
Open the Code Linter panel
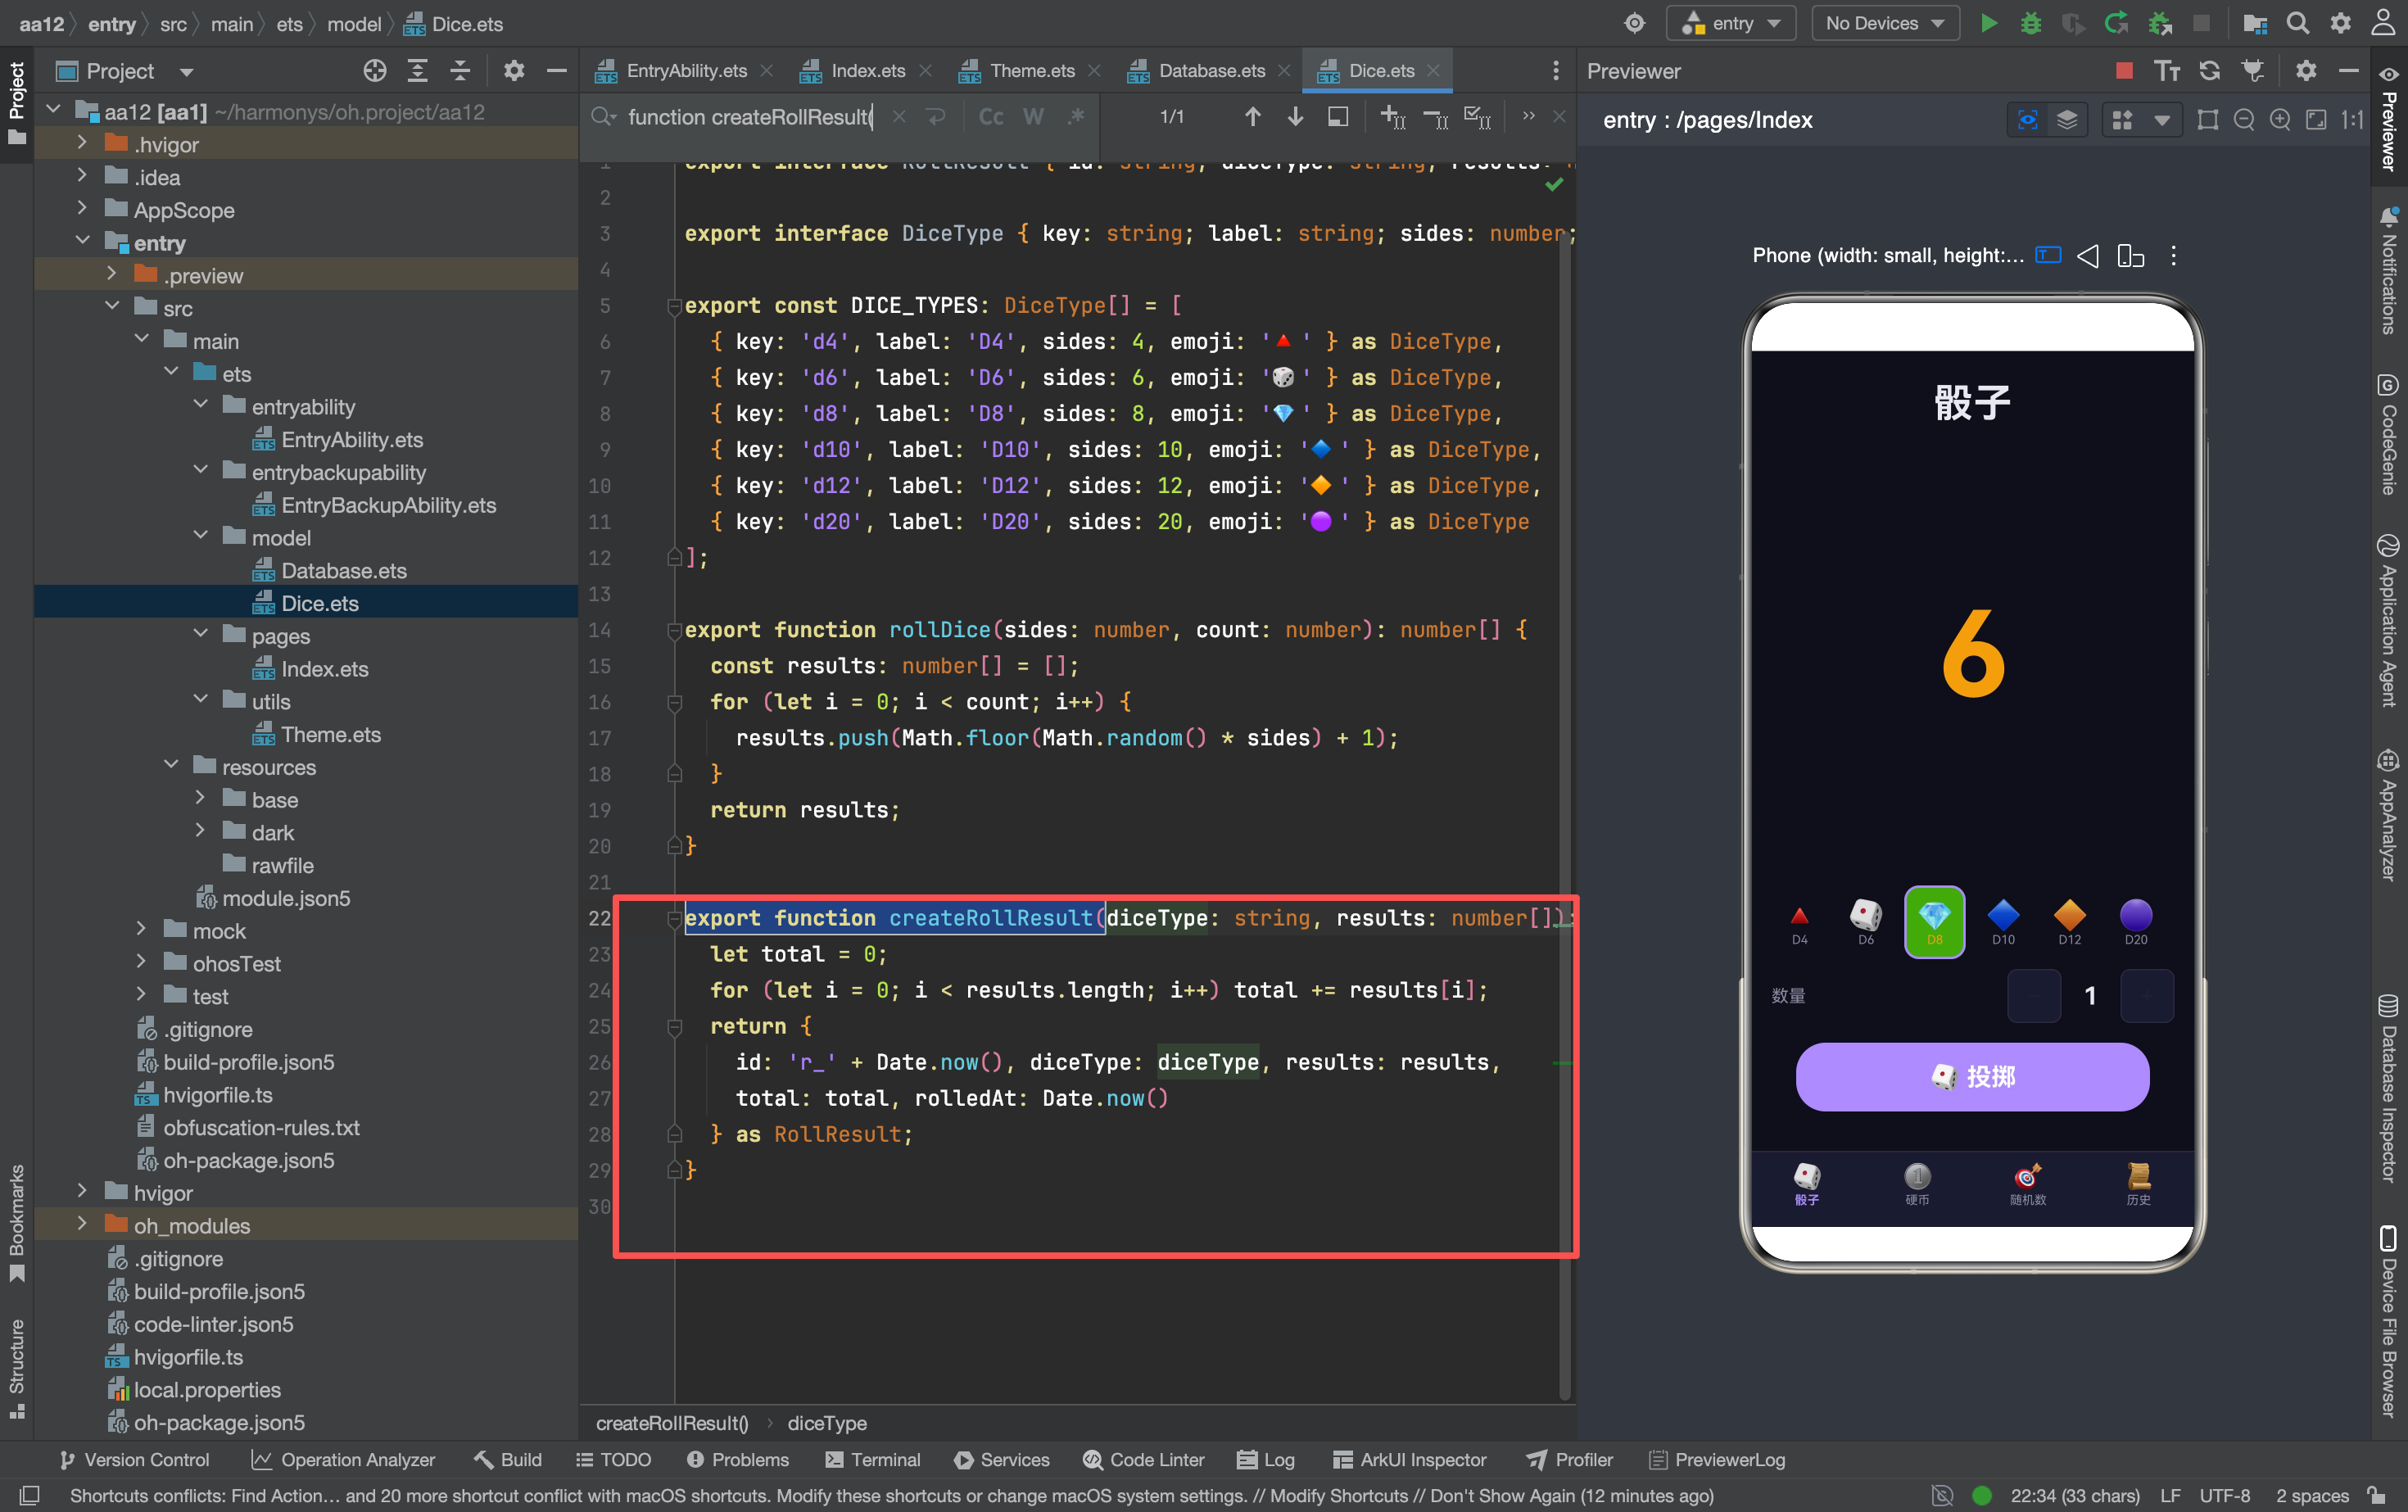point(1144,1459)
